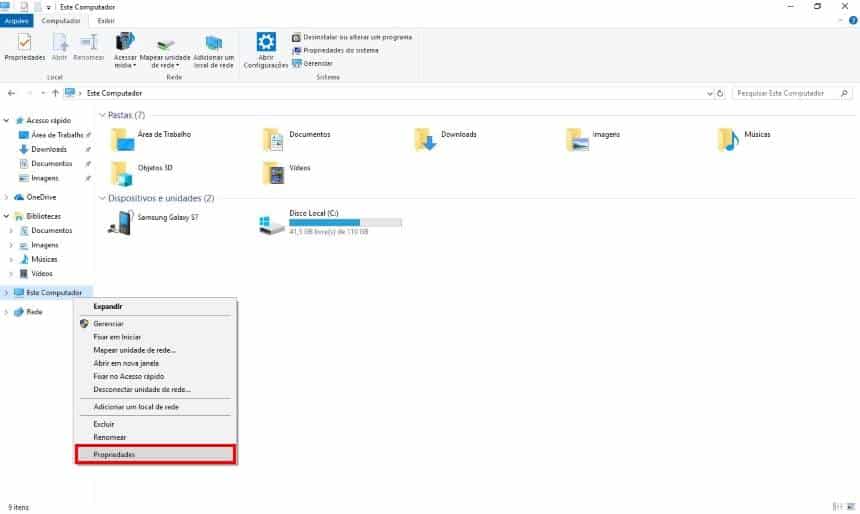
Task: Expand the Rede tree node
Action: coord(7,312)
